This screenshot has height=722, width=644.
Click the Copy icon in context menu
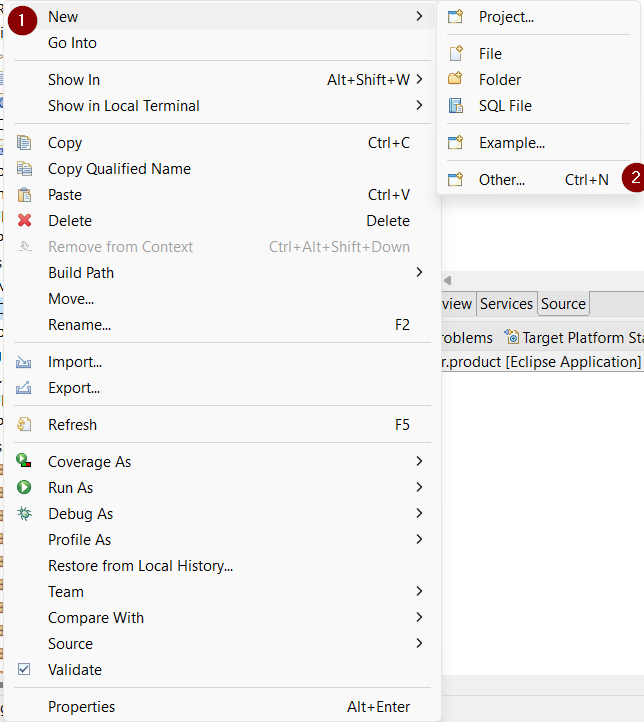tap(25, 143)
